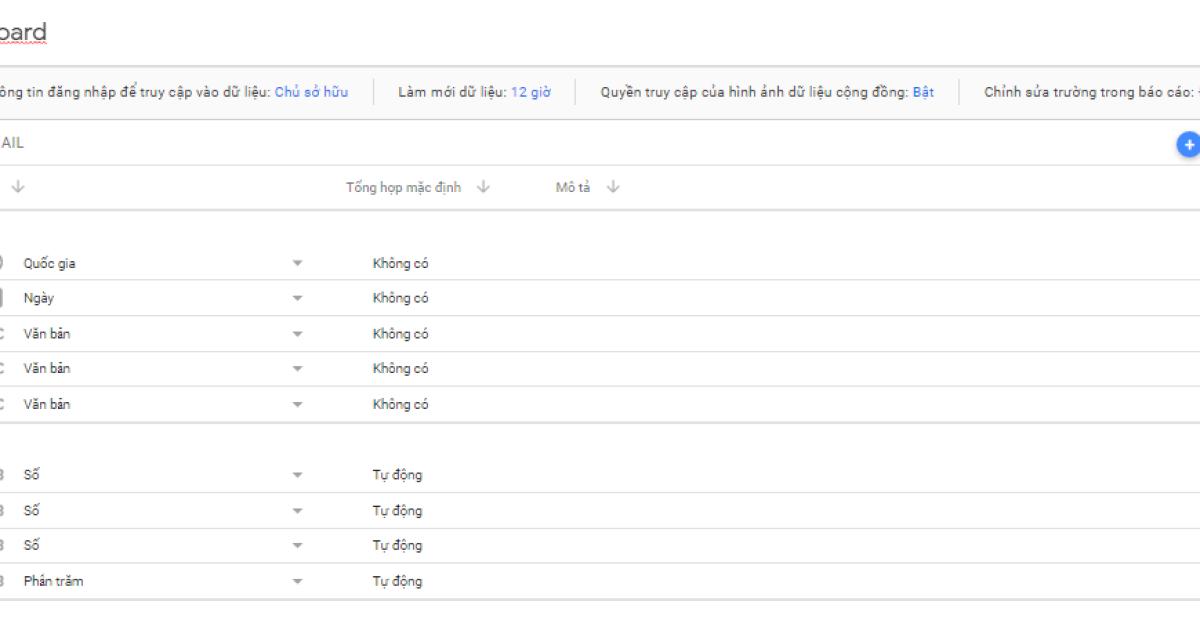Open the Quốc gia type dropdown arrow
Image resolution: width=1200 pixels, height=630 pixels.
pos(297,264)
